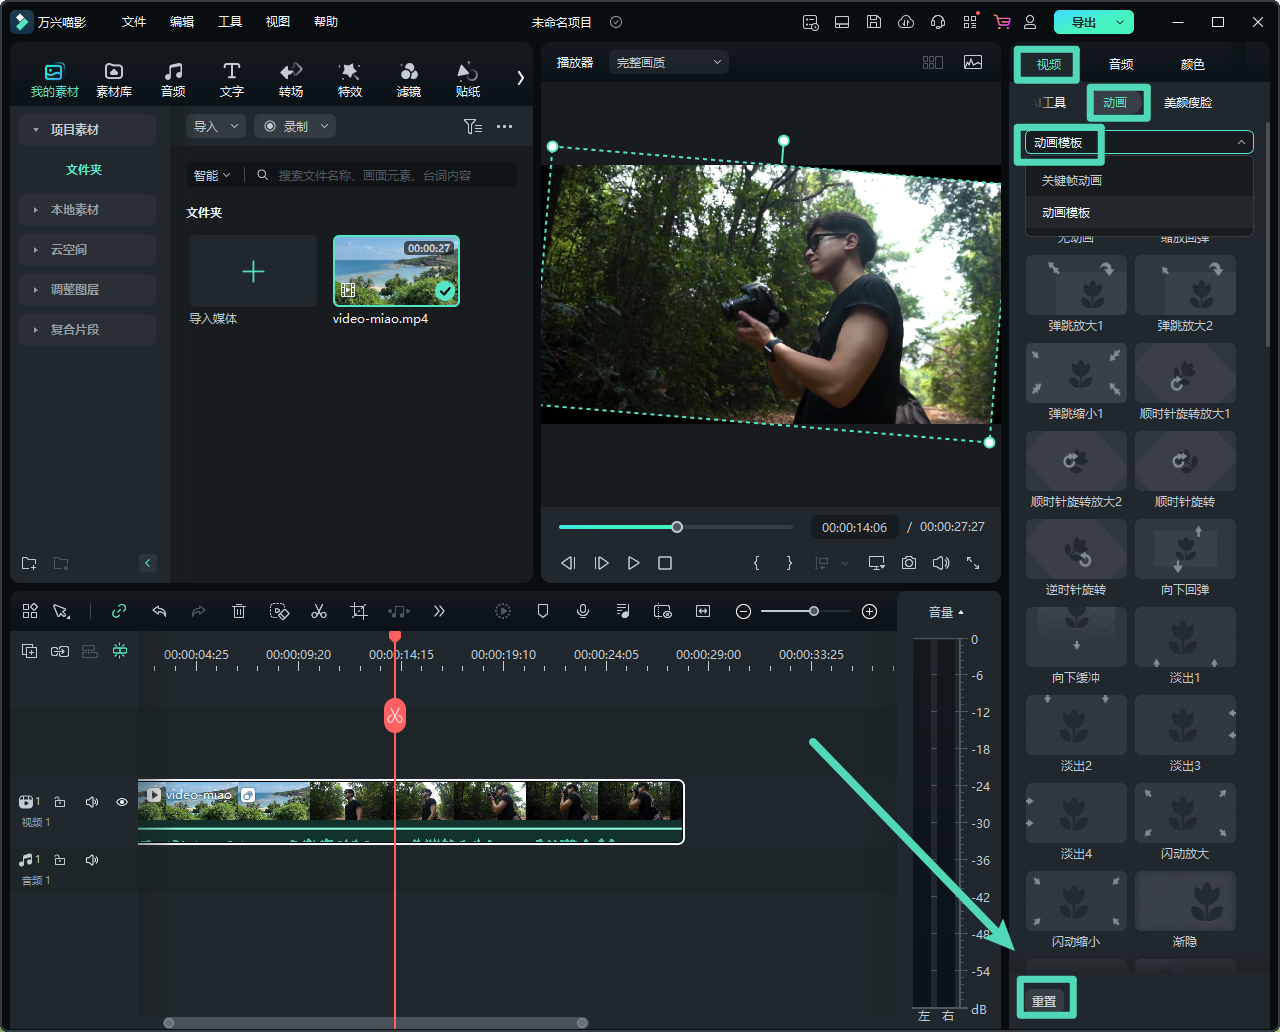Viewport: 1280px width, 1032px height.
Task: Open the 转场 transitions panel
Action: pos(291,79)
